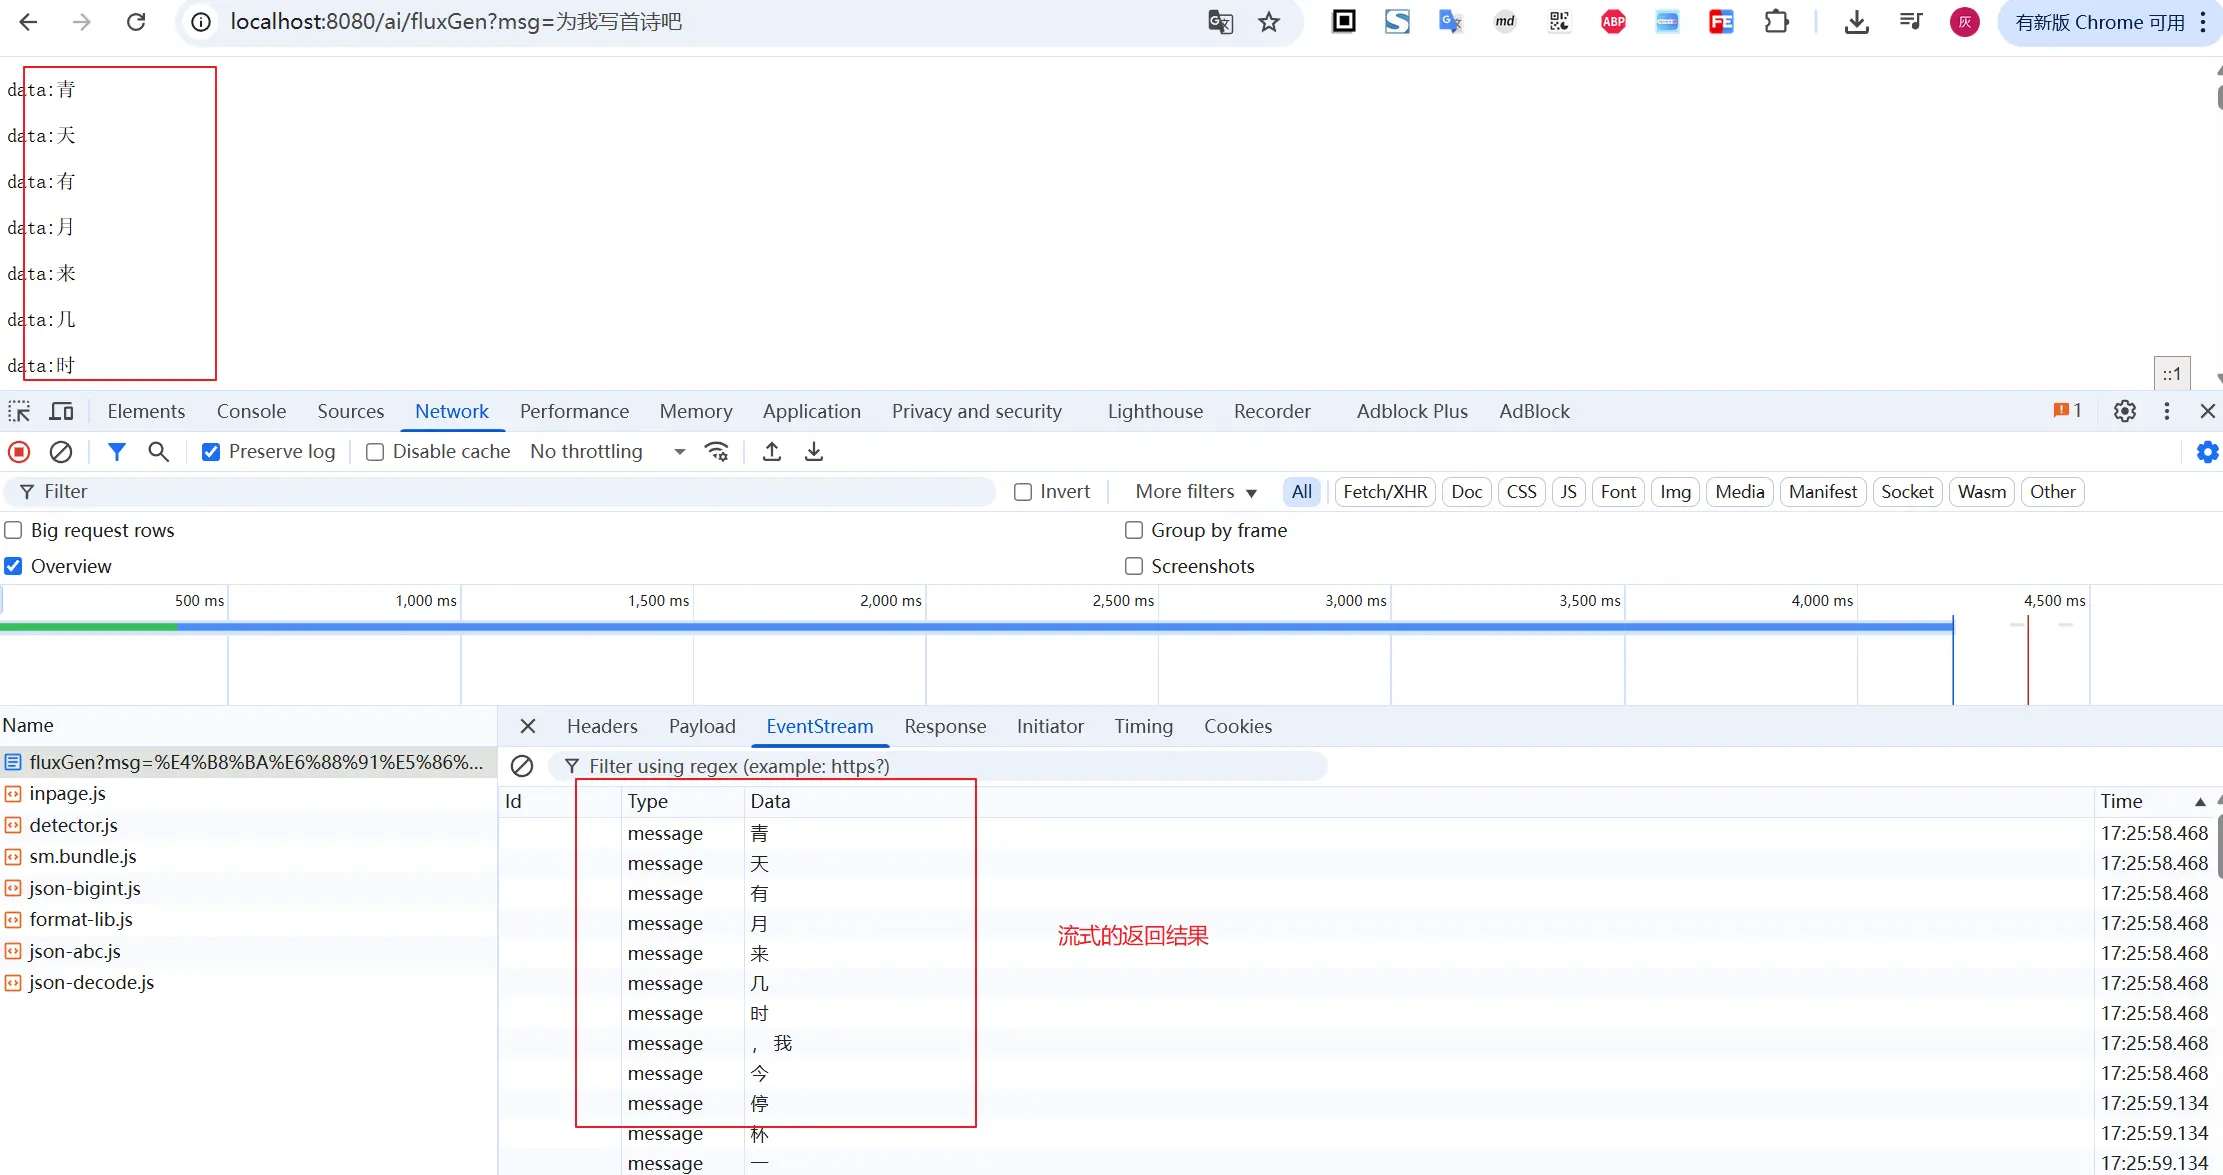Open the network conditions wifi icon
Image resolution: width=2223 pixels, height=1175 pixels.
click(717, 452)
